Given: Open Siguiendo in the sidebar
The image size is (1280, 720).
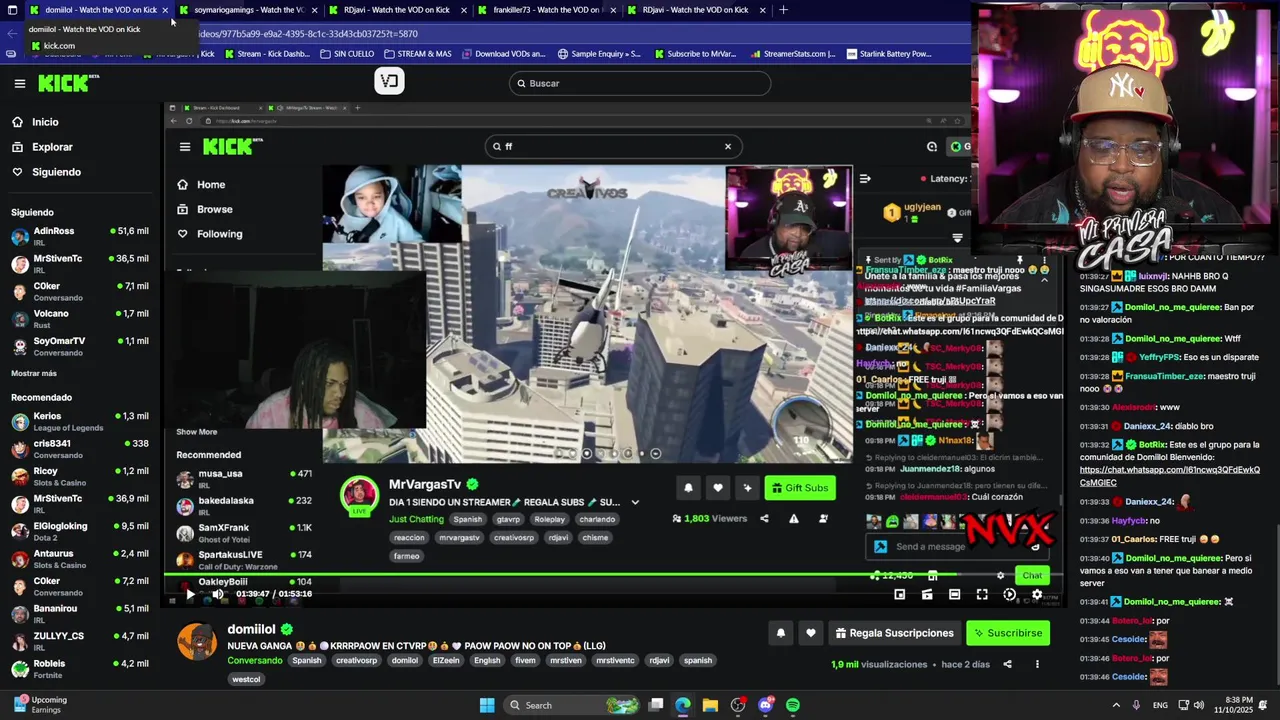Looking at the screenshot, I should pos(56,172).
